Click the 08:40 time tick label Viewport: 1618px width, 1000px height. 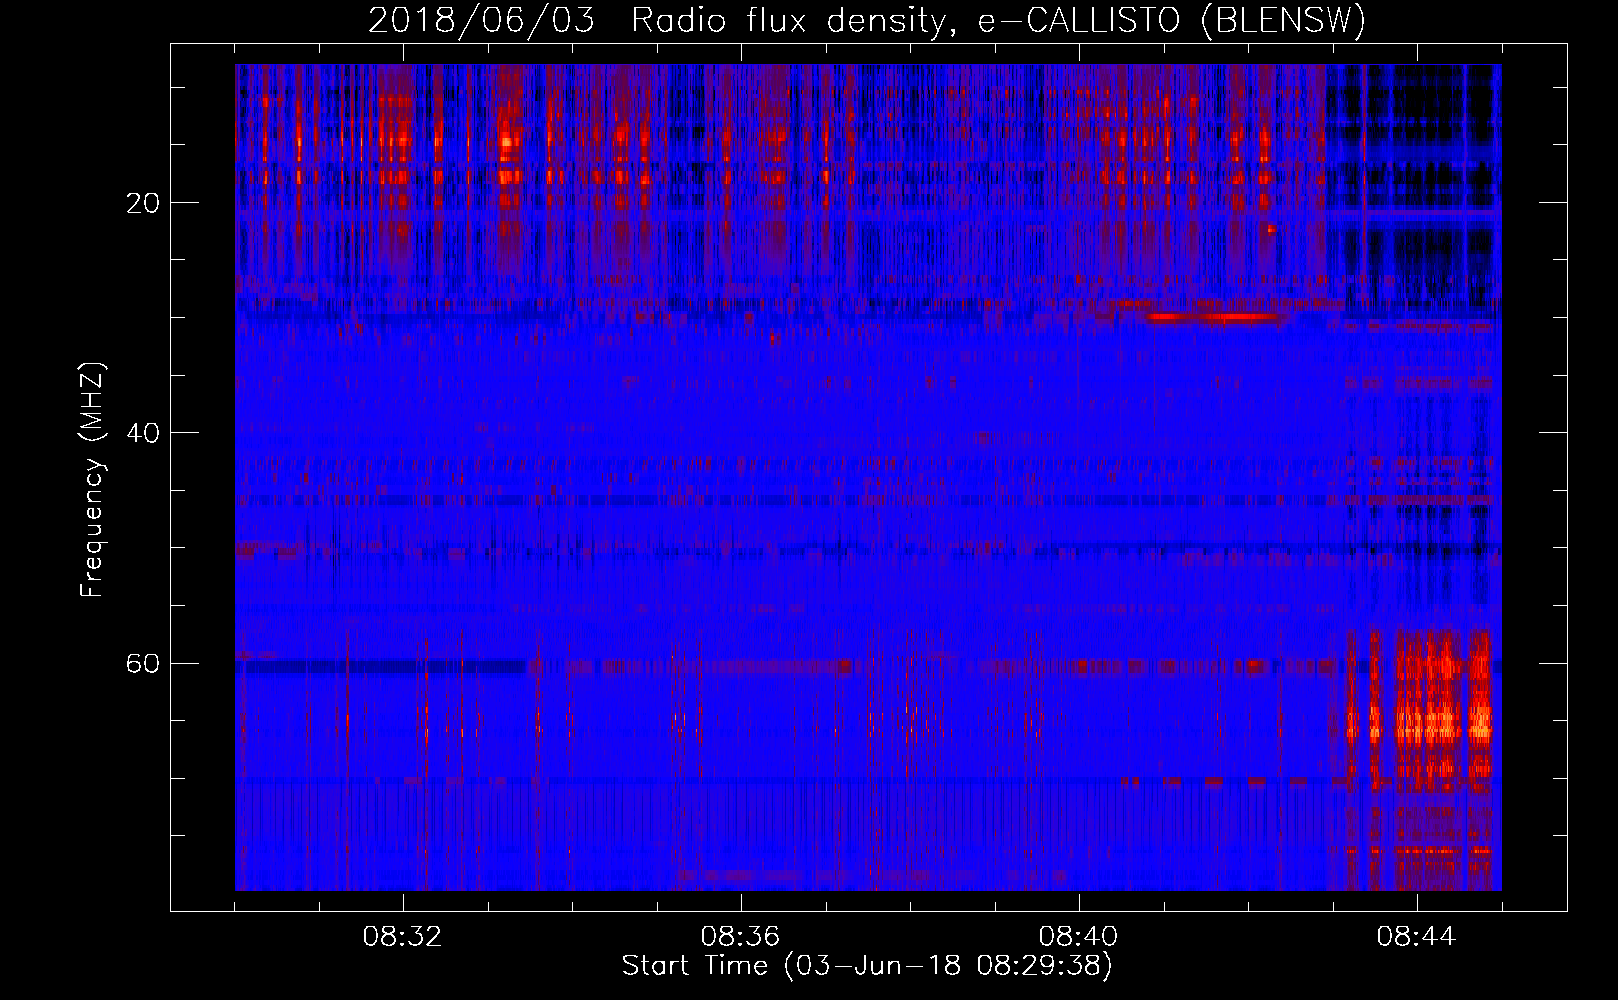point(1079,937)
